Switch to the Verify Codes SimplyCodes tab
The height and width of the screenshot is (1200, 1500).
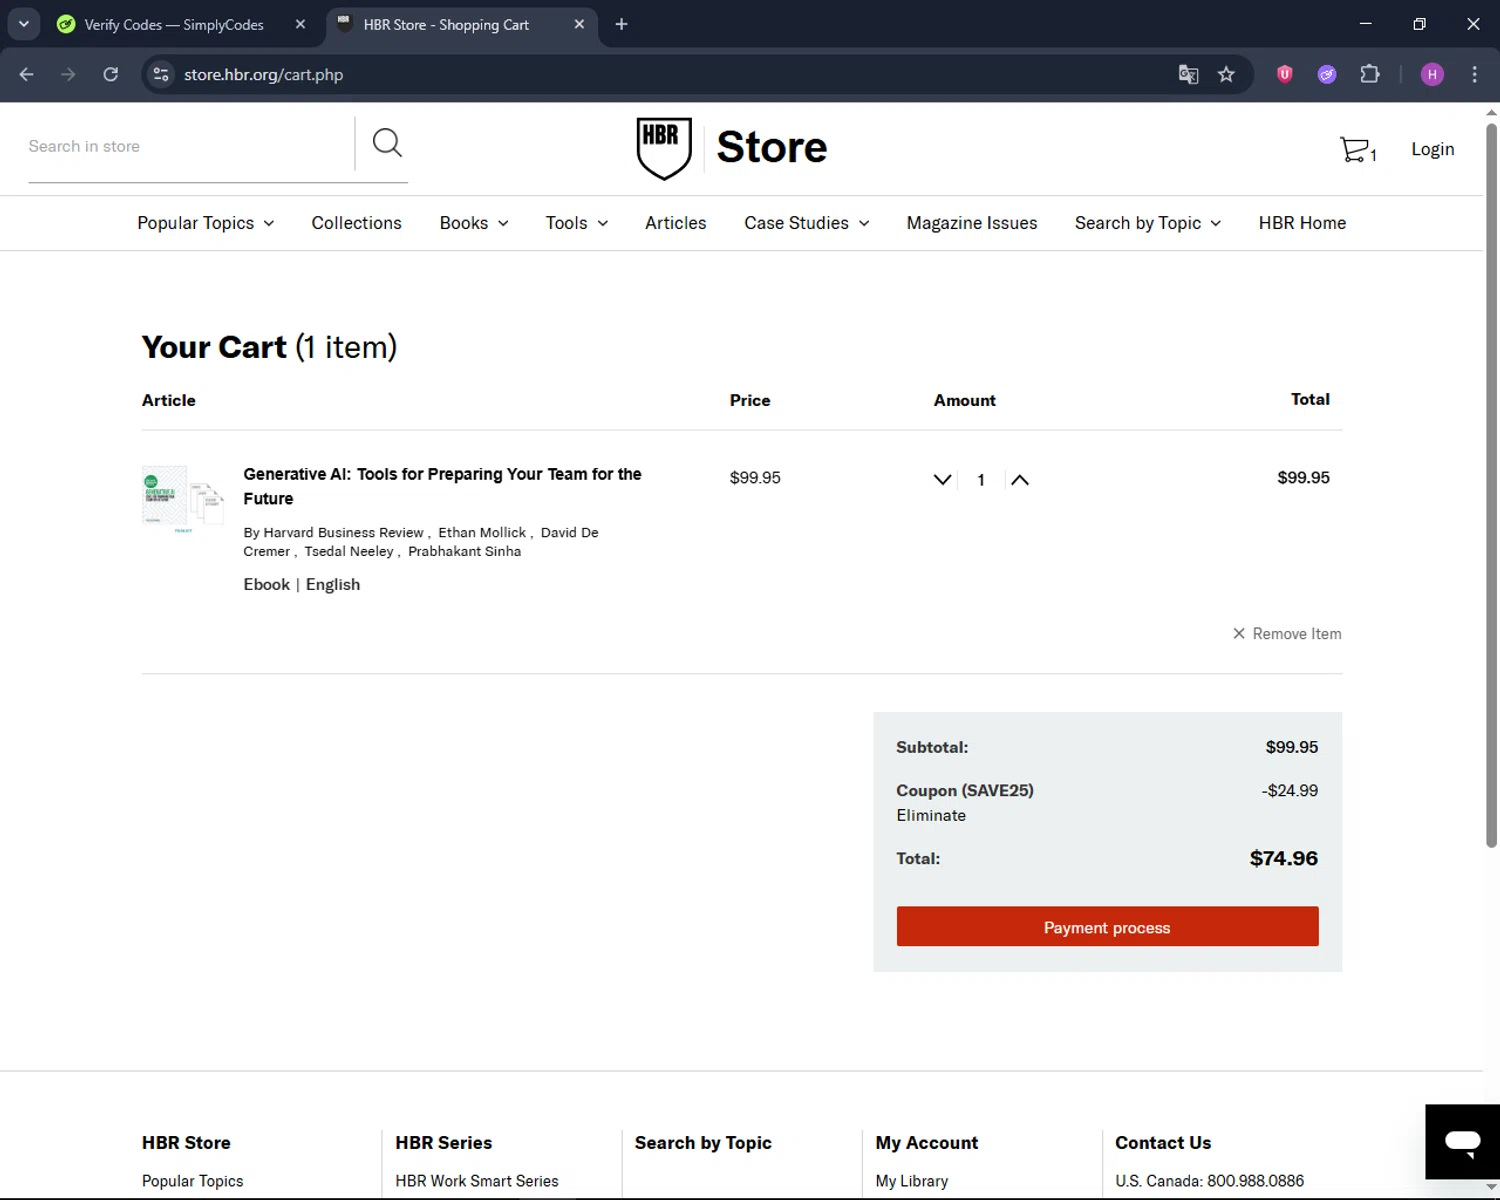click(x=174, y=25)
